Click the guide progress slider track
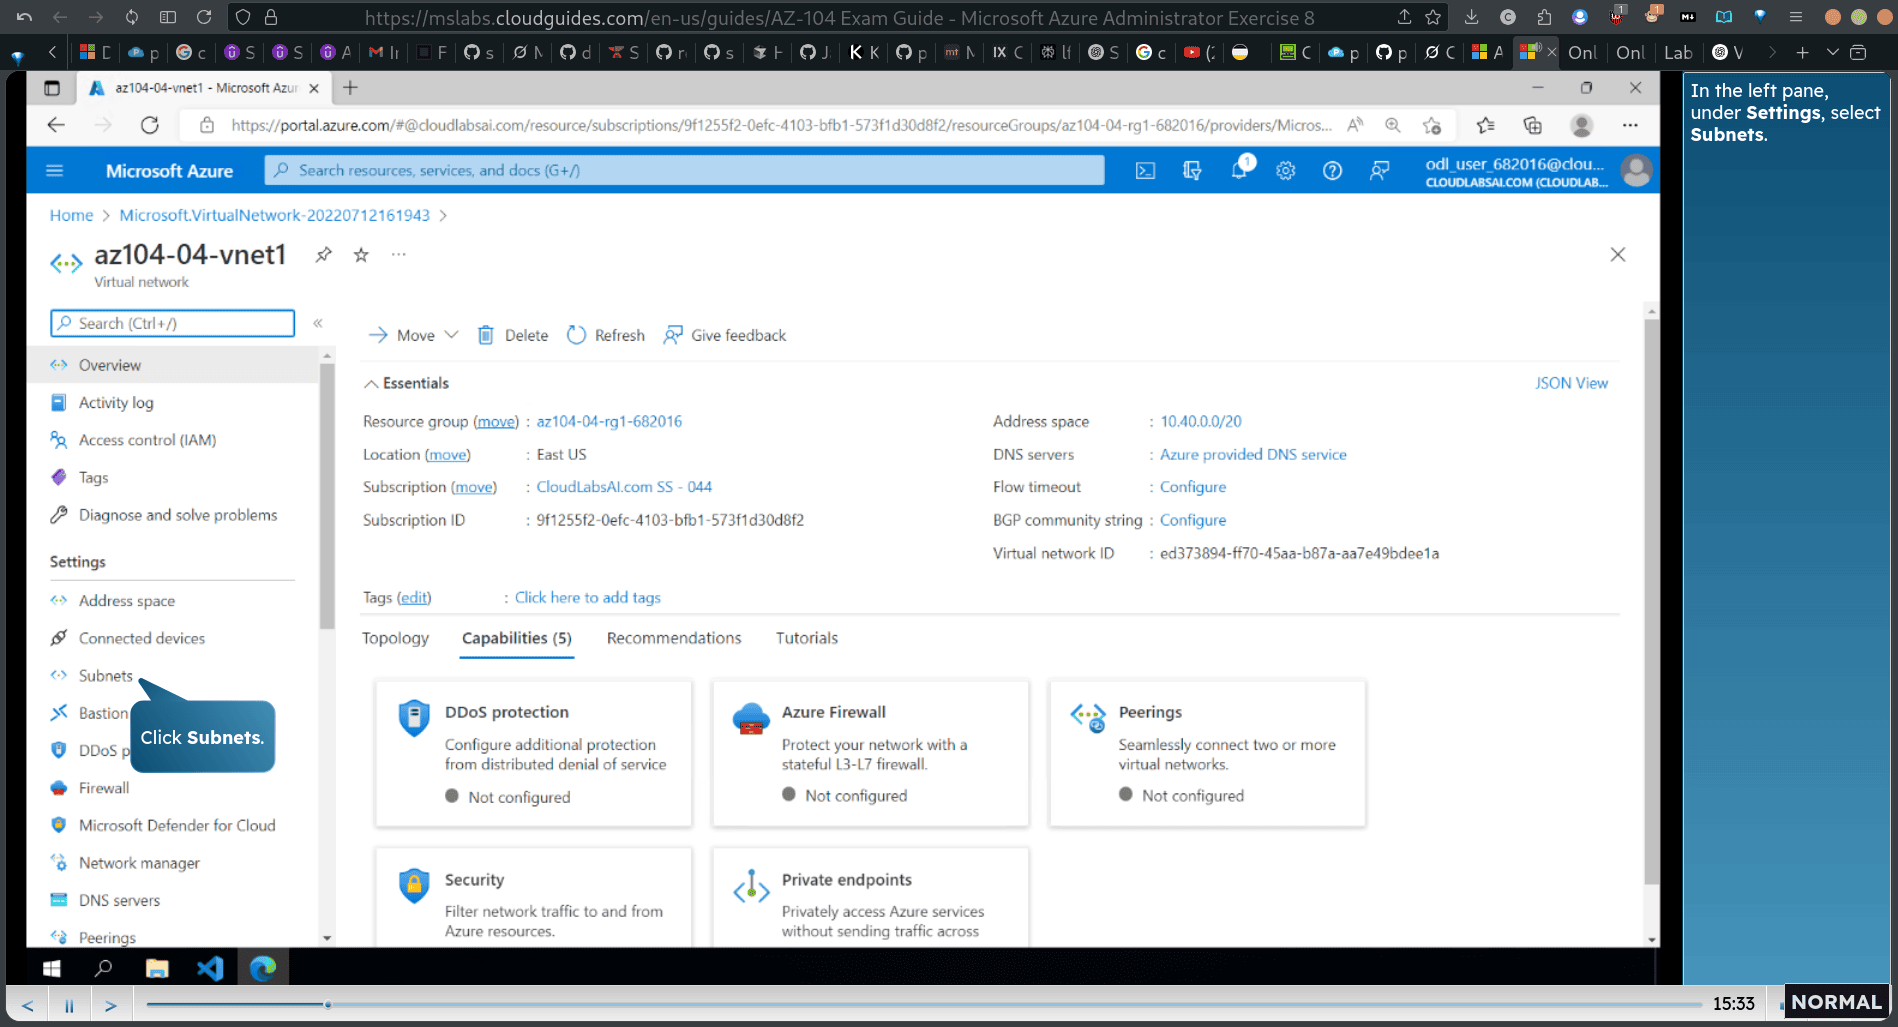Screen dimensions: 1898x1027 point(924,1004)
